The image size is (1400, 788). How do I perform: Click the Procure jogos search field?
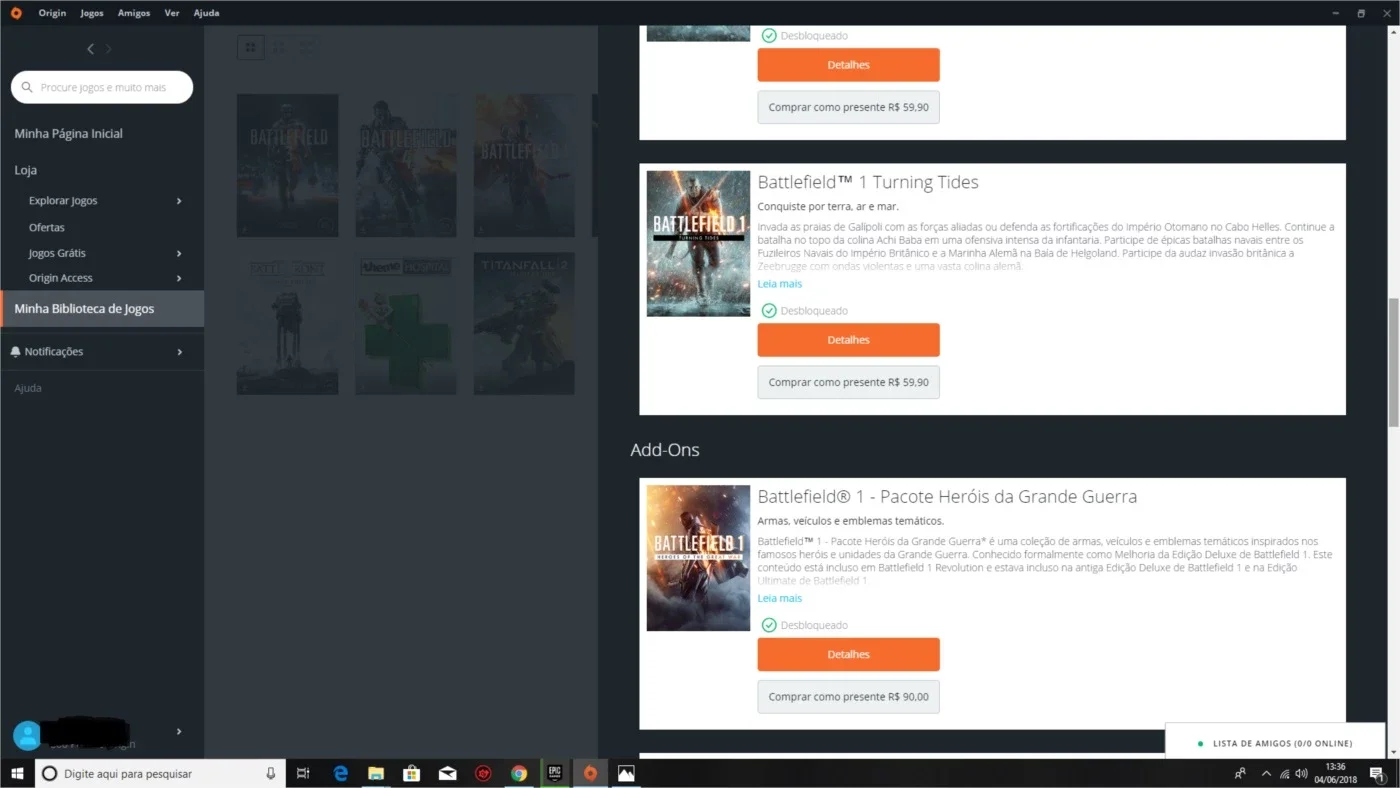(102, 87)
